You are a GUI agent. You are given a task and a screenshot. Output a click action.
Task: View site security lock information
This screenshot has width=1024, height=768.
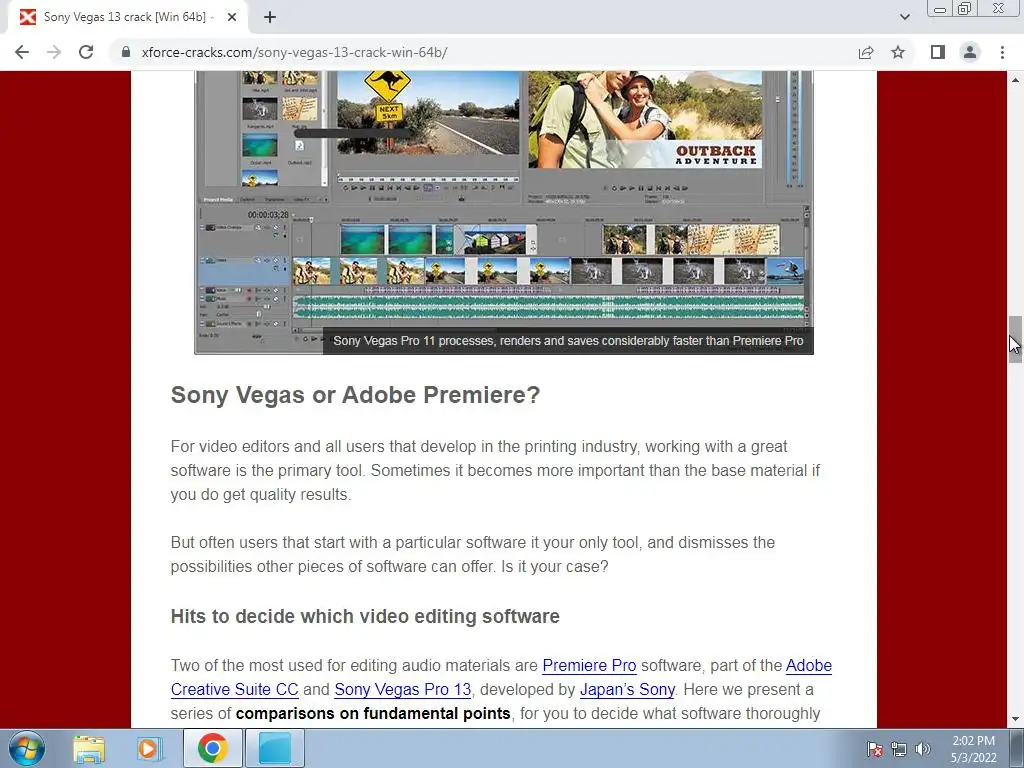click(126, 52)
